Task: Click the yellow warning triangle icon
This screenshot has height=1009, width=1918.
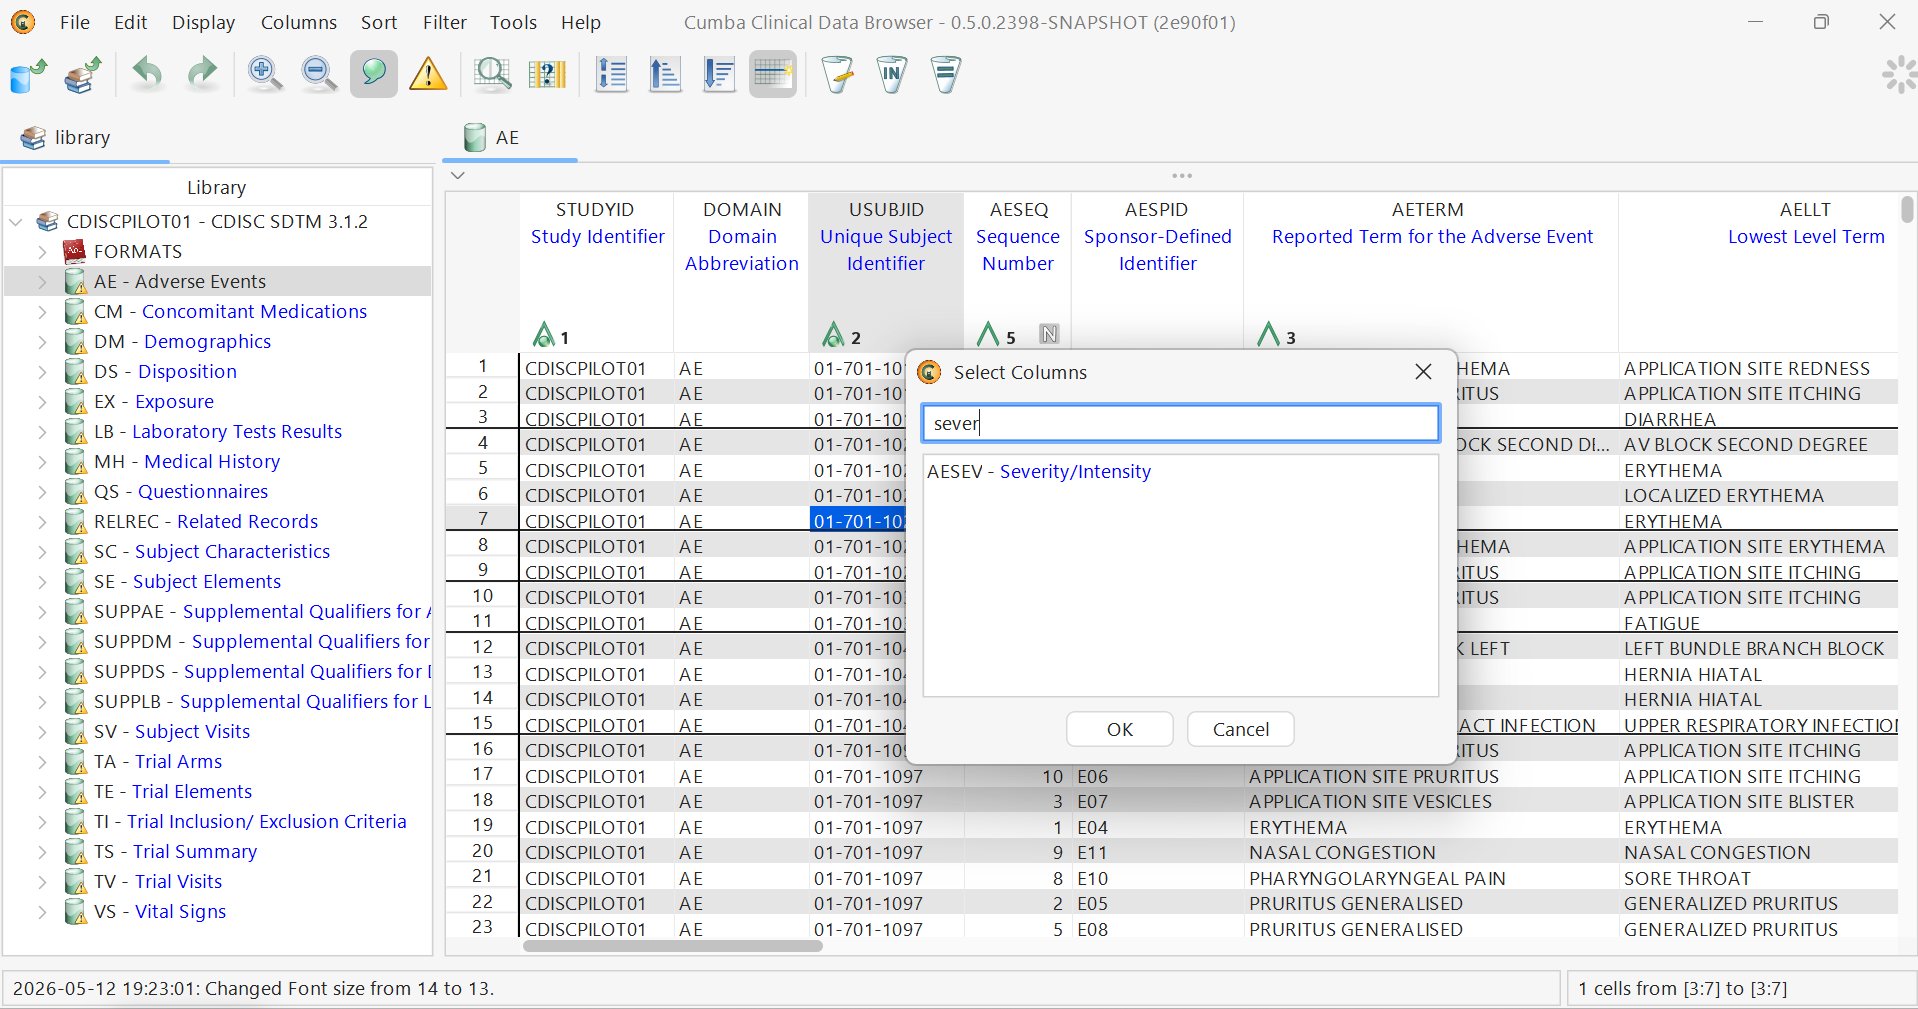Action: point(428,74)
